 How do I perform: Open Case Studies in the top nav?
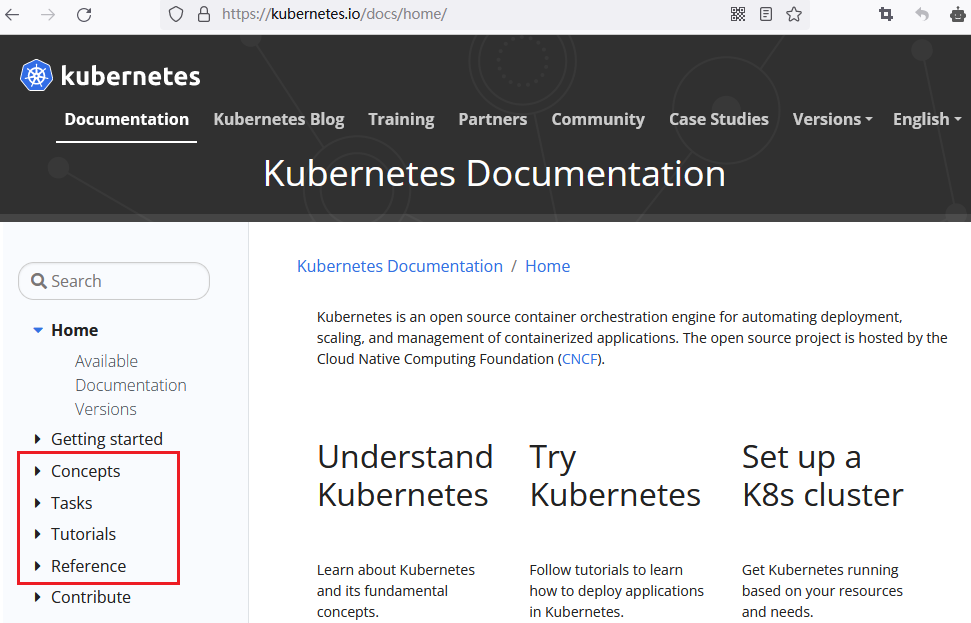pos(719,119)
